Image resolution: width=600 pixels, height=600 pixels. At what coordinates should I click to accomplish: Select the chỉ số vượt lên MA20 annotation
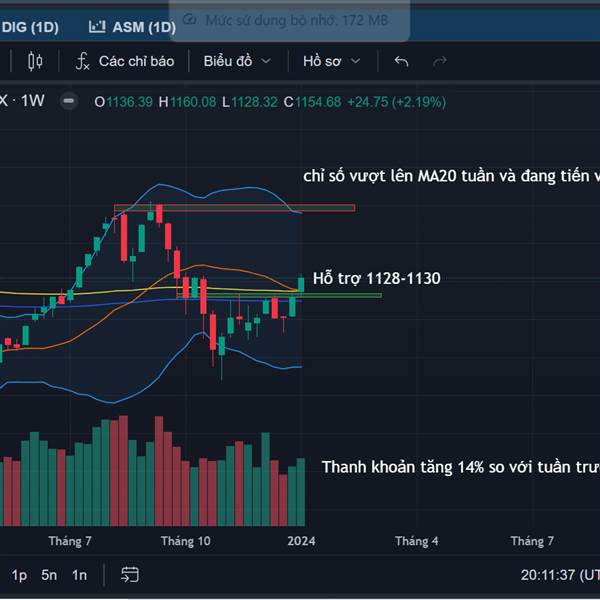(x=452, y=176)
